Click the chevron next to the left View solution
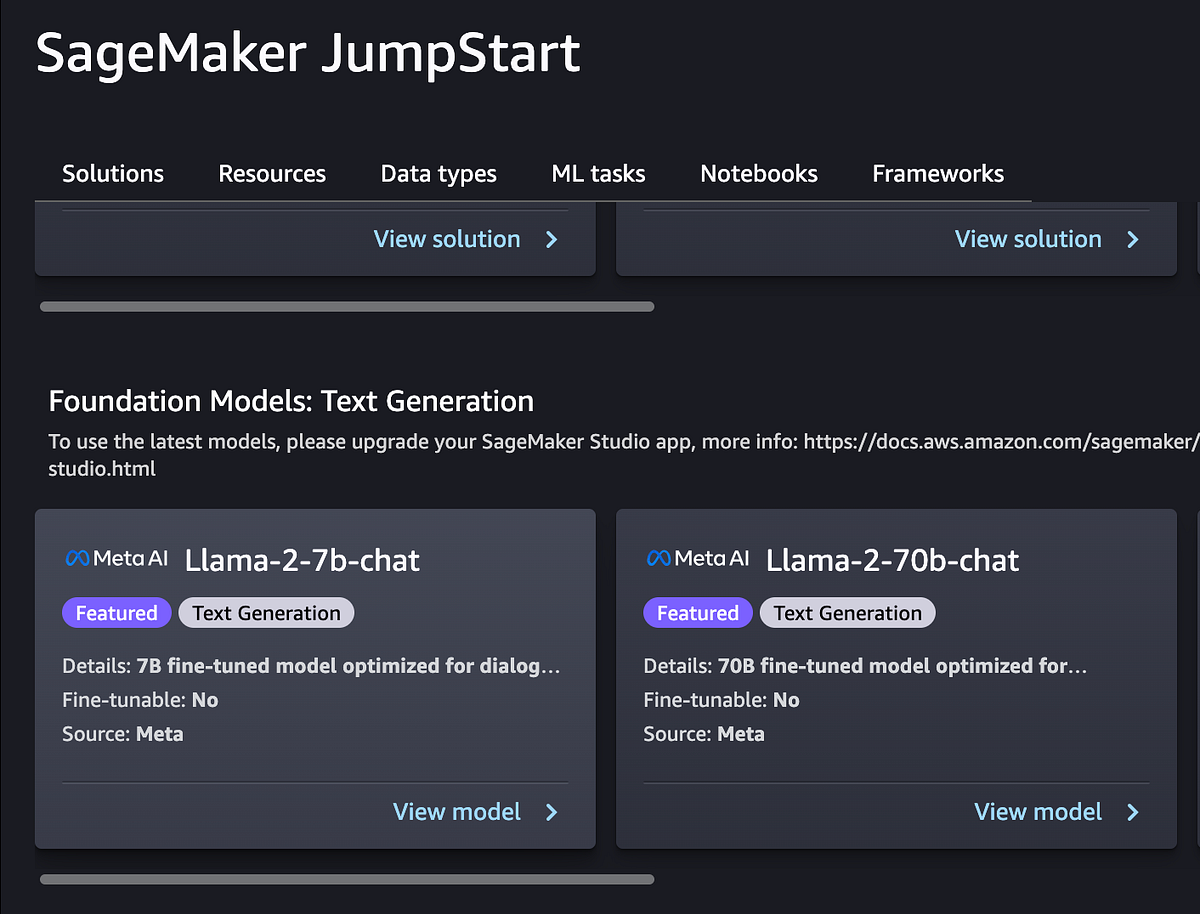Viewport: 1200px width, 914px height. 551,239
